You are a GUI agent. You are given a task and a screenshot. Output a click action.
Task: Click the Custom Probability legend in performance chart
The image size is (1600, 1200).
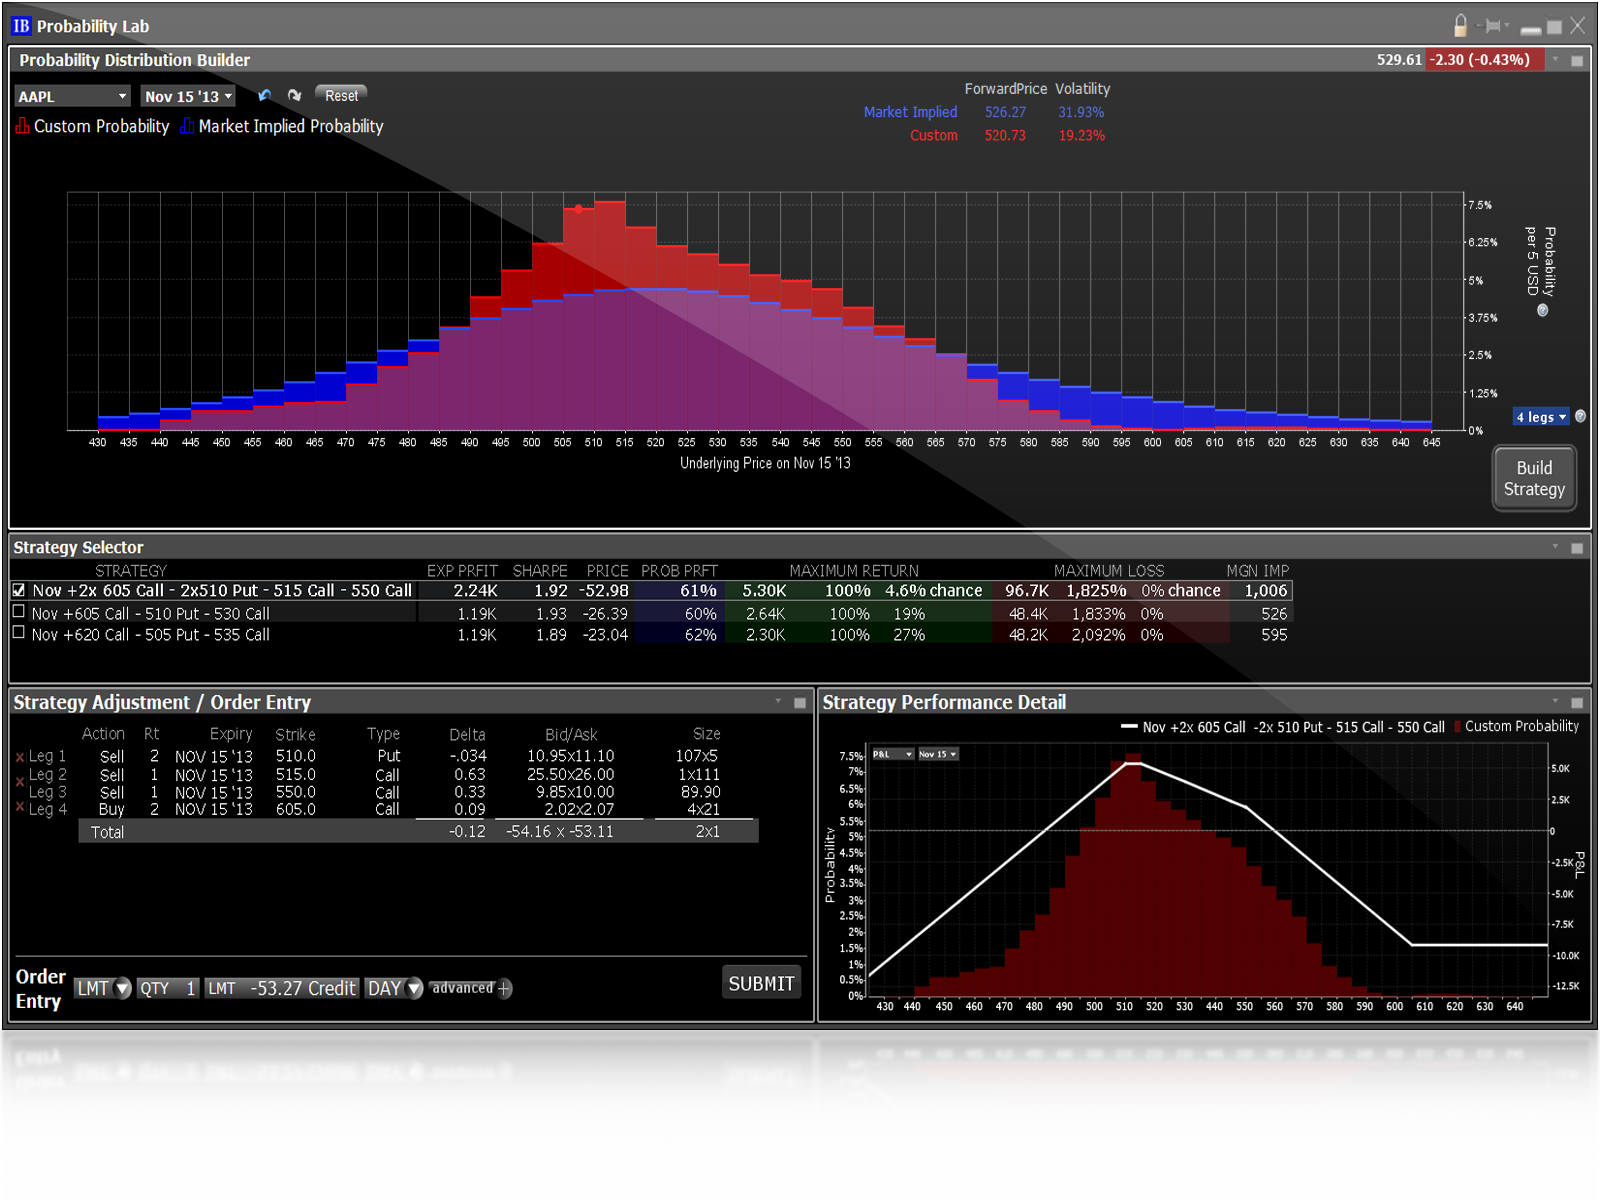tap(1516, 727)
